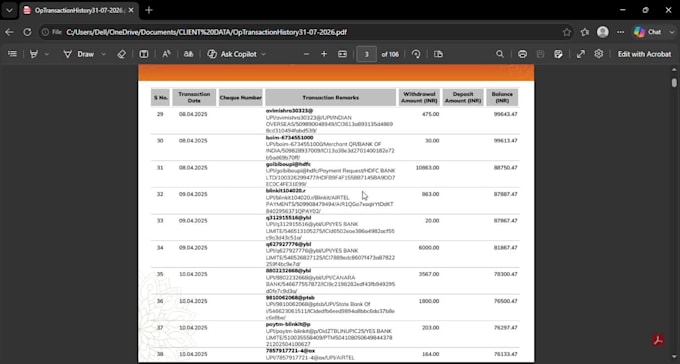Click remark blinkit104020.r
The height and width of the screenshot is (364, 680).
(286, 191)
